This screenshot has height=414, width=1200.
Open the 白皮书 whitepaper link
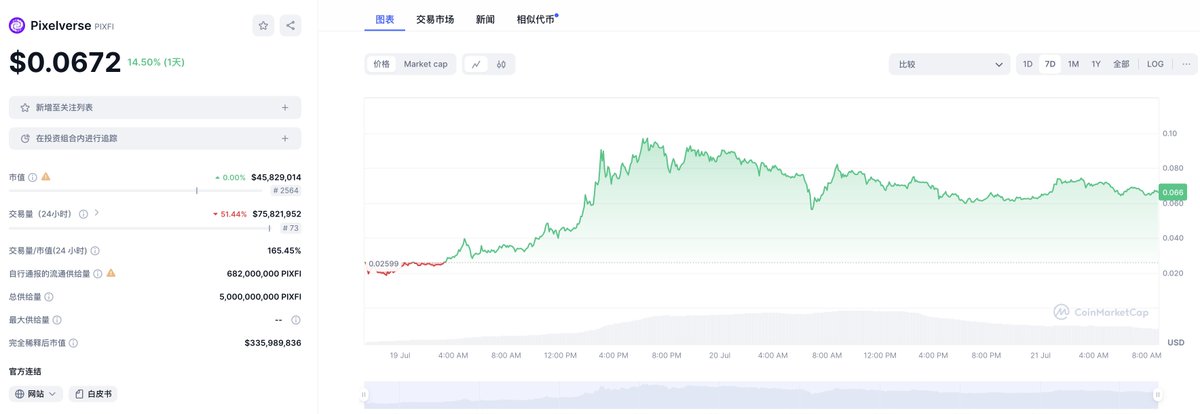(93, 394)
